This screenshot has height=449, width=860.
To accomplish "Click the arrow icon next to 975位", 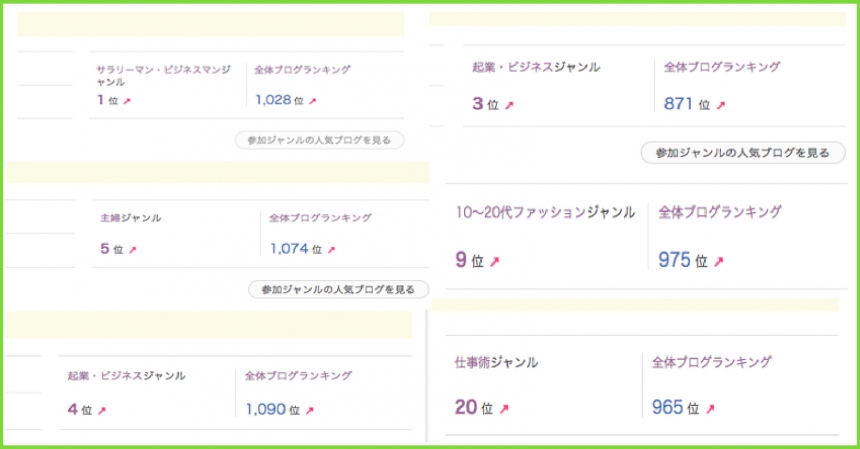I will coord(718,262).
